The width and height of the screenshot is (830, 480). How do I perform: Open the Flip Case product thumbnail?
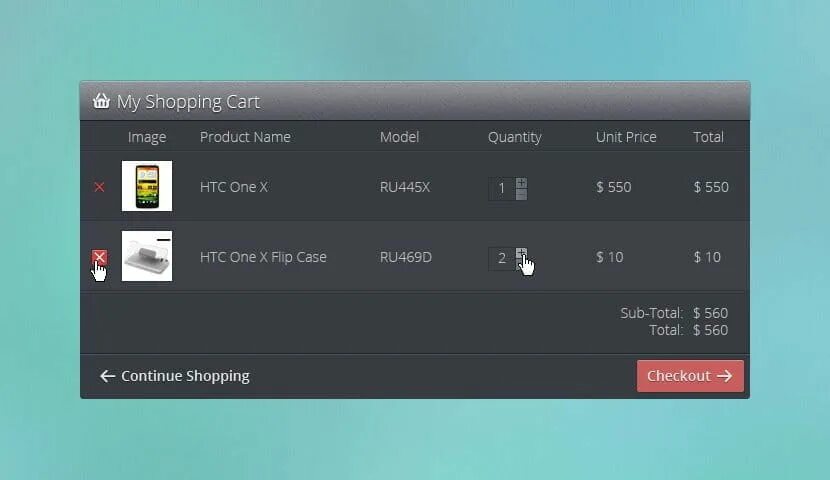point(147,256)
